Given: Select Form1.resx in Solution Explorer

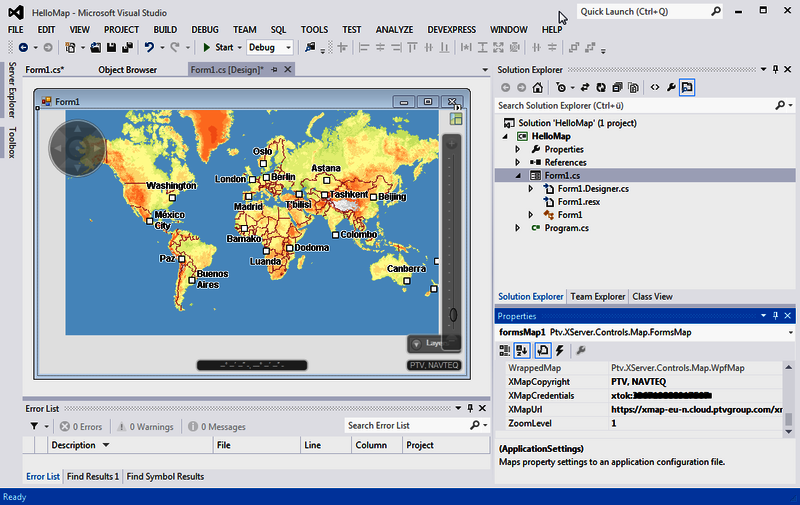Looking at the screenshot, I should coord(579,202).
